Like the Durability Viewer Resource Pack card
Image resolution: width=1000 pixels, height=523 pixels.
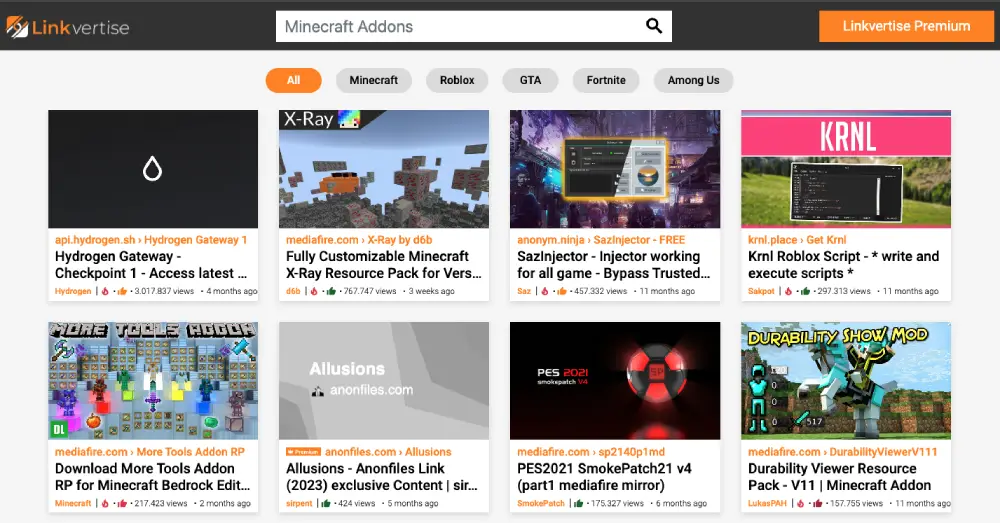[818, 504]
